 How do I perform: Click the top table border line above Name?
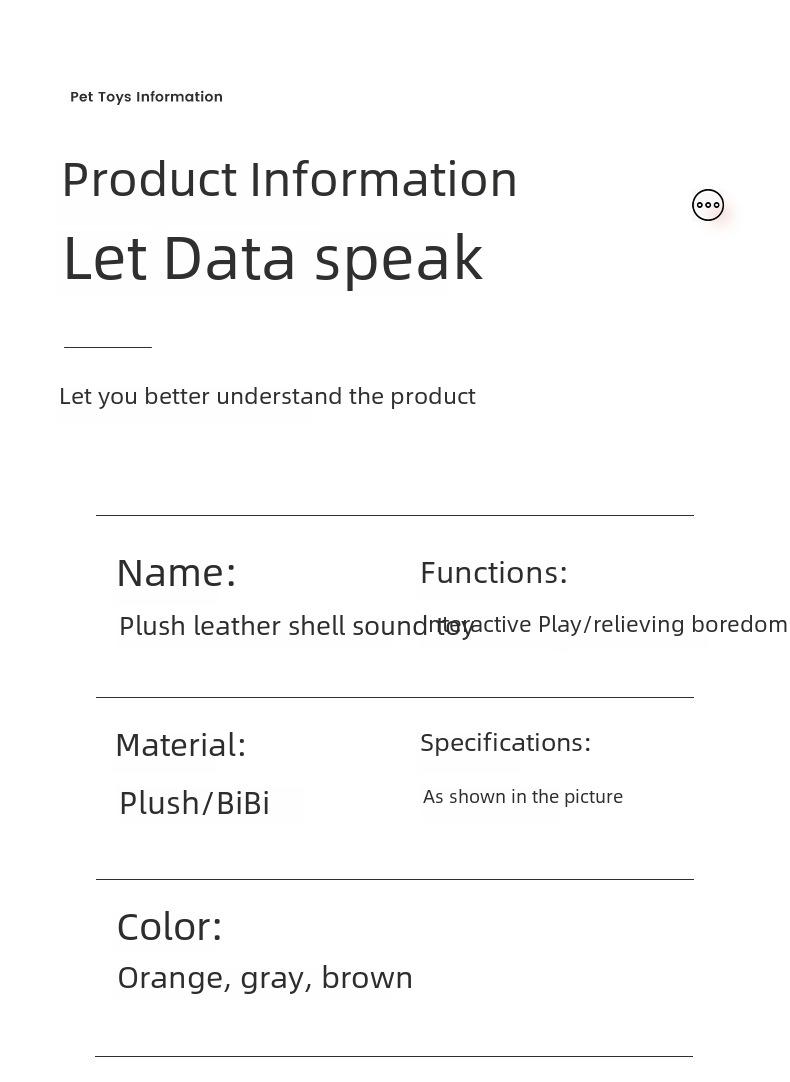(394, 515)
